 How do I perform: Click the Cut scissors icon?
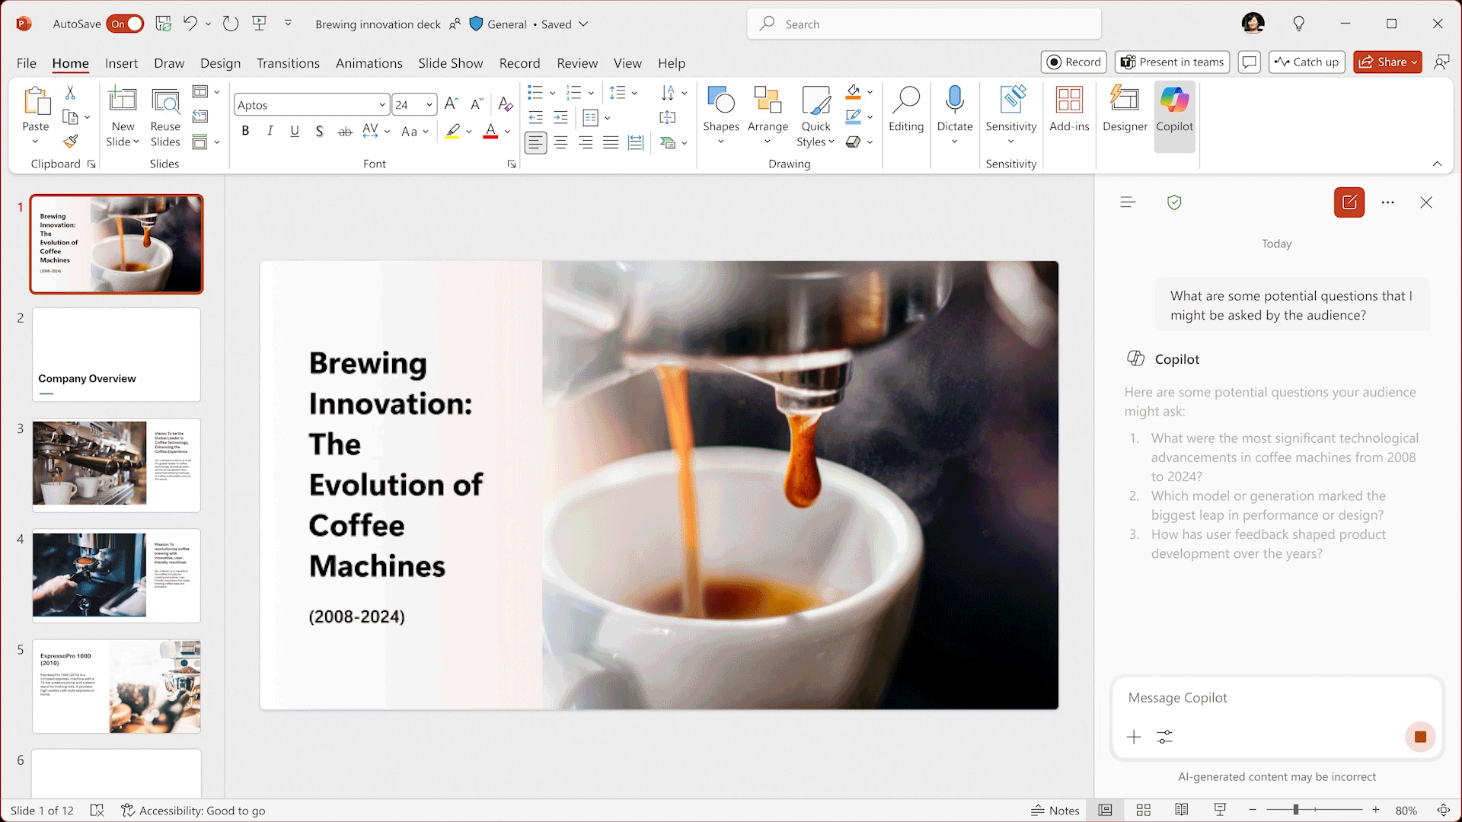click(x=70, y=93)
